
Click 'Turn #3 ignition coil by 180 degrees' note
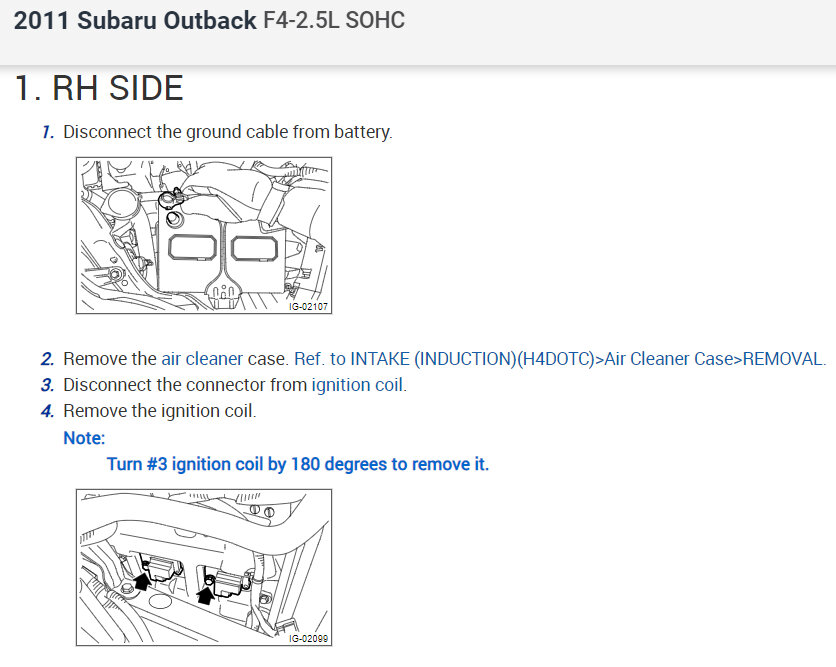point(298,464)
